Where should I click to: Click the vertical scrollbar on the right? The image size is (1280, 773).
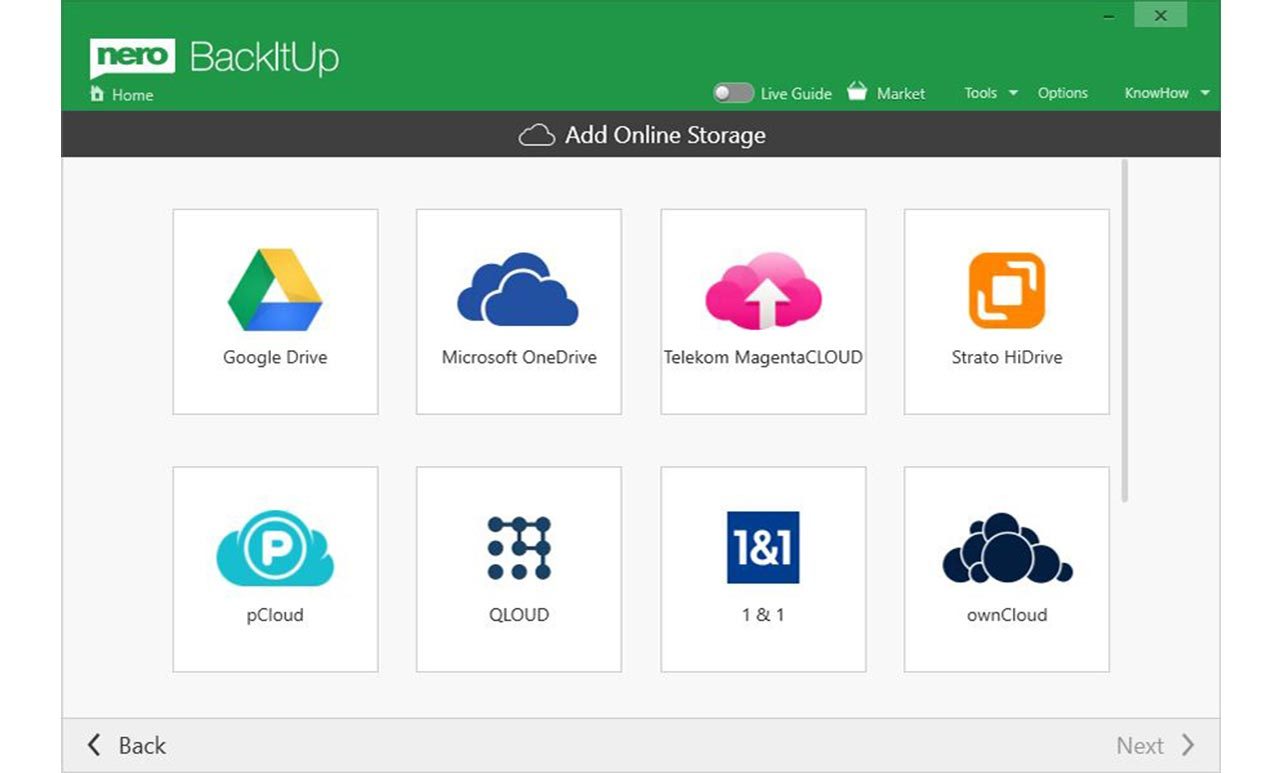pos(1125,330)
